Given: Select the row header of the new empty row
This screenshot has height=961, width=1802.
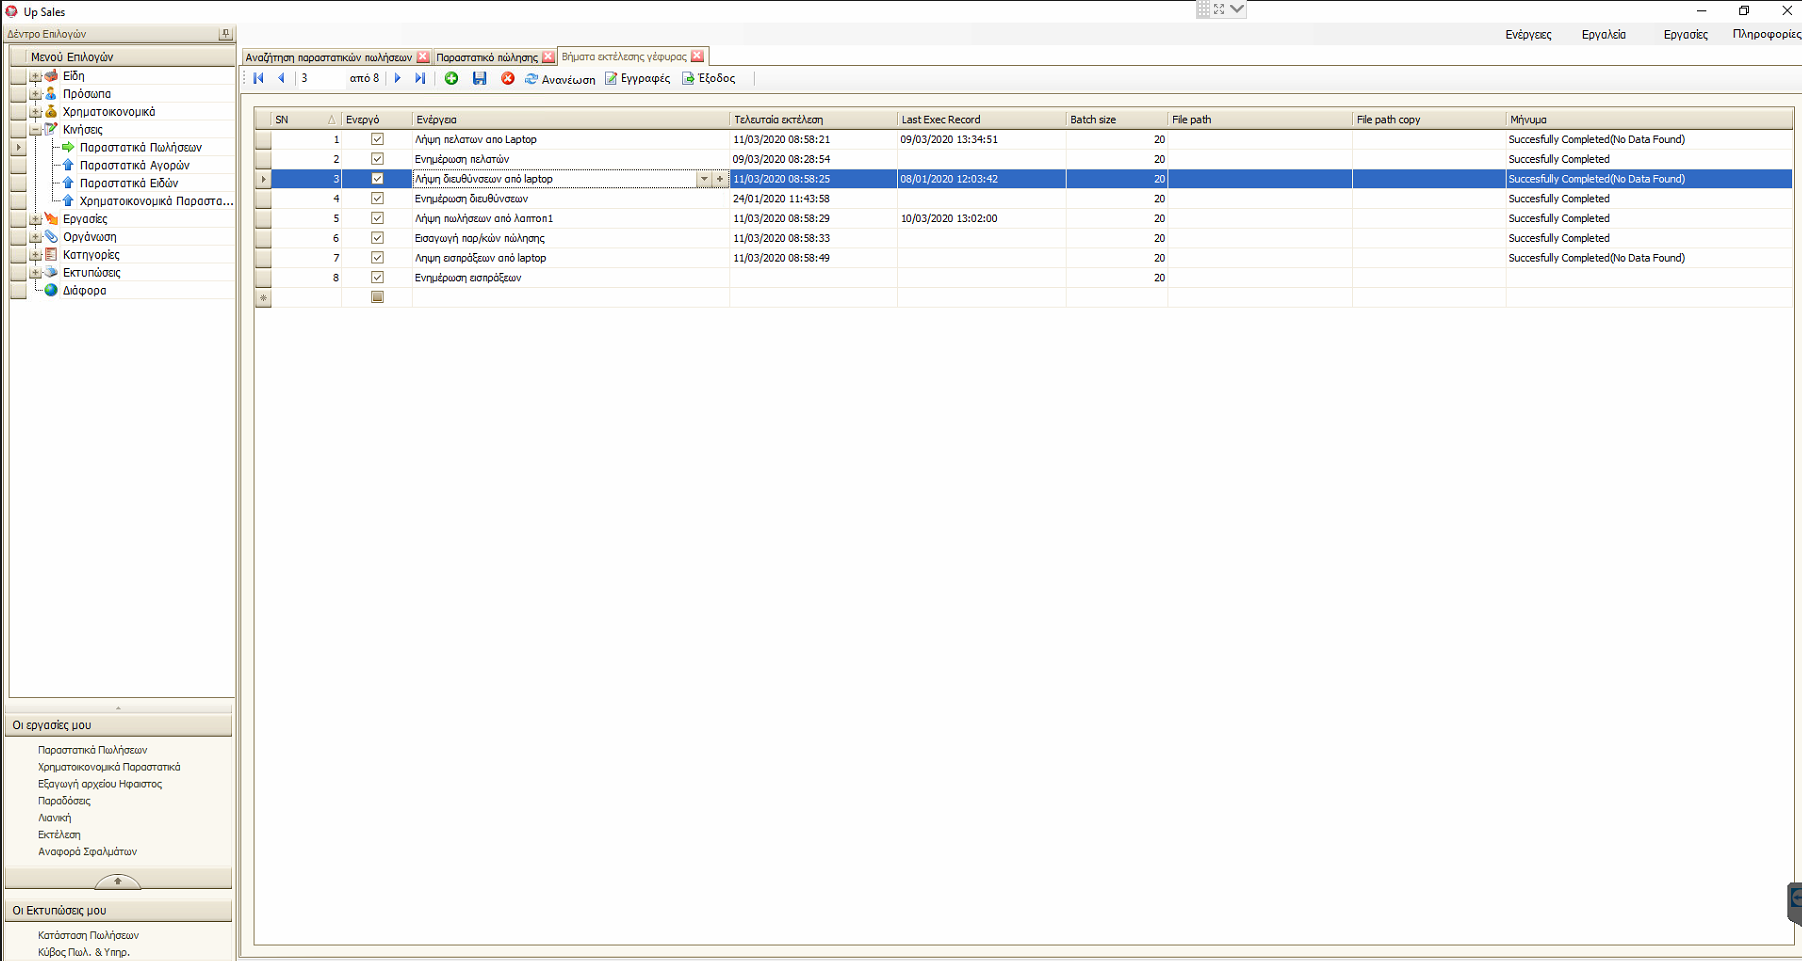Looking at the screenshot, I should [263, 297].
